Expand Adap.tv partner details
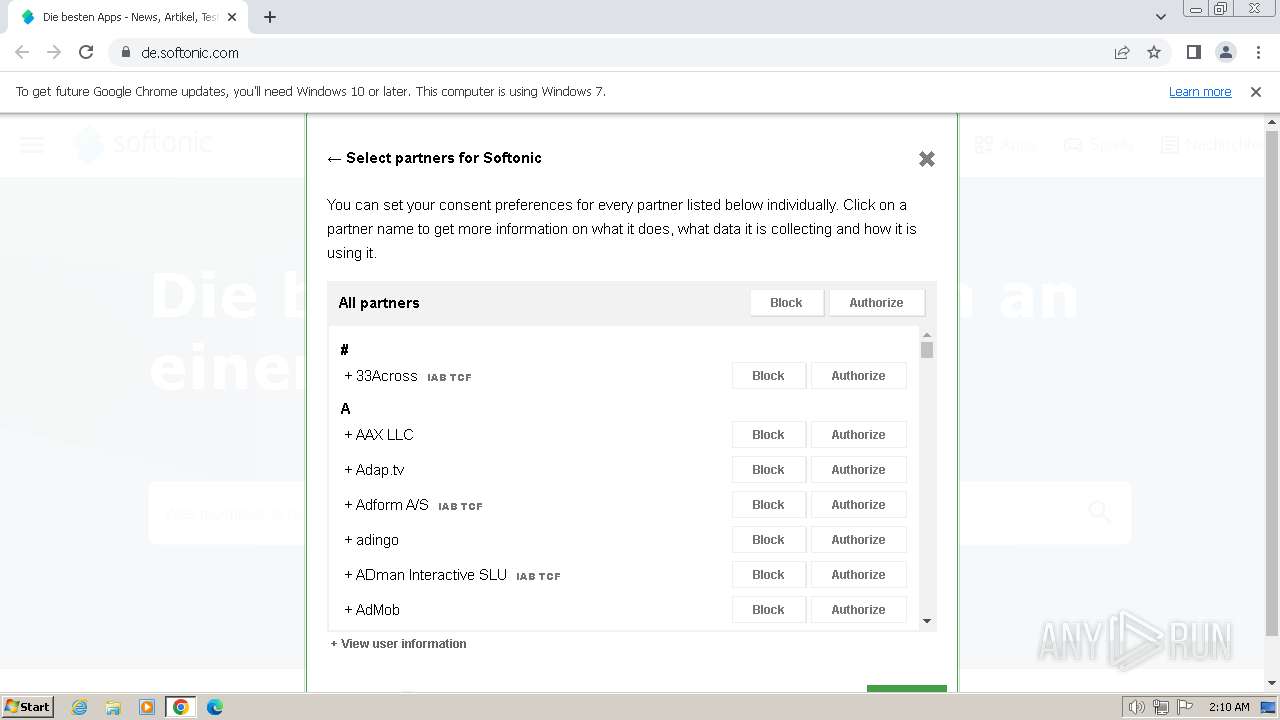The width and height of the screenshot is (1280, 720). (x=374, y=470)
